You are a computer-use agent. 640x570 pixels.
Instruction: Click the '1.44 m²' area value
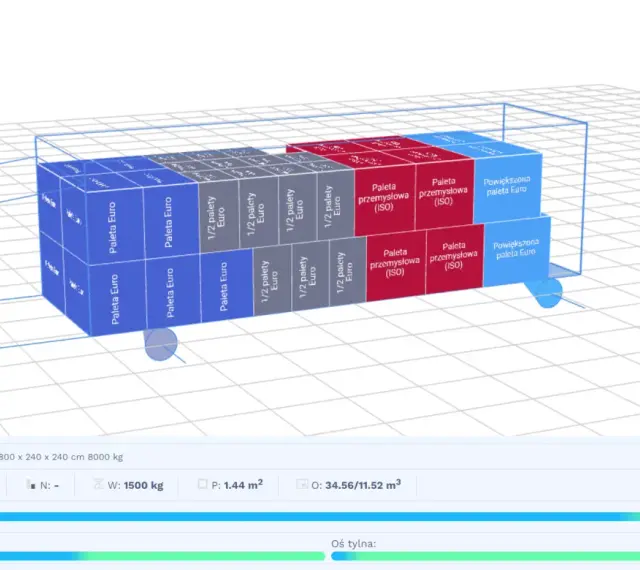click(243, 485)
